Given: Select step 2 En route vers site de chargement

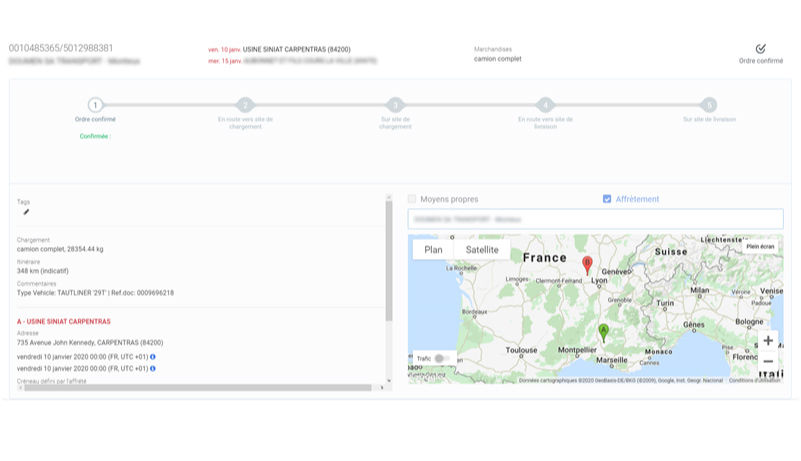Looking at the screenshot, I should pyautogui.click(x=244, y=104).
